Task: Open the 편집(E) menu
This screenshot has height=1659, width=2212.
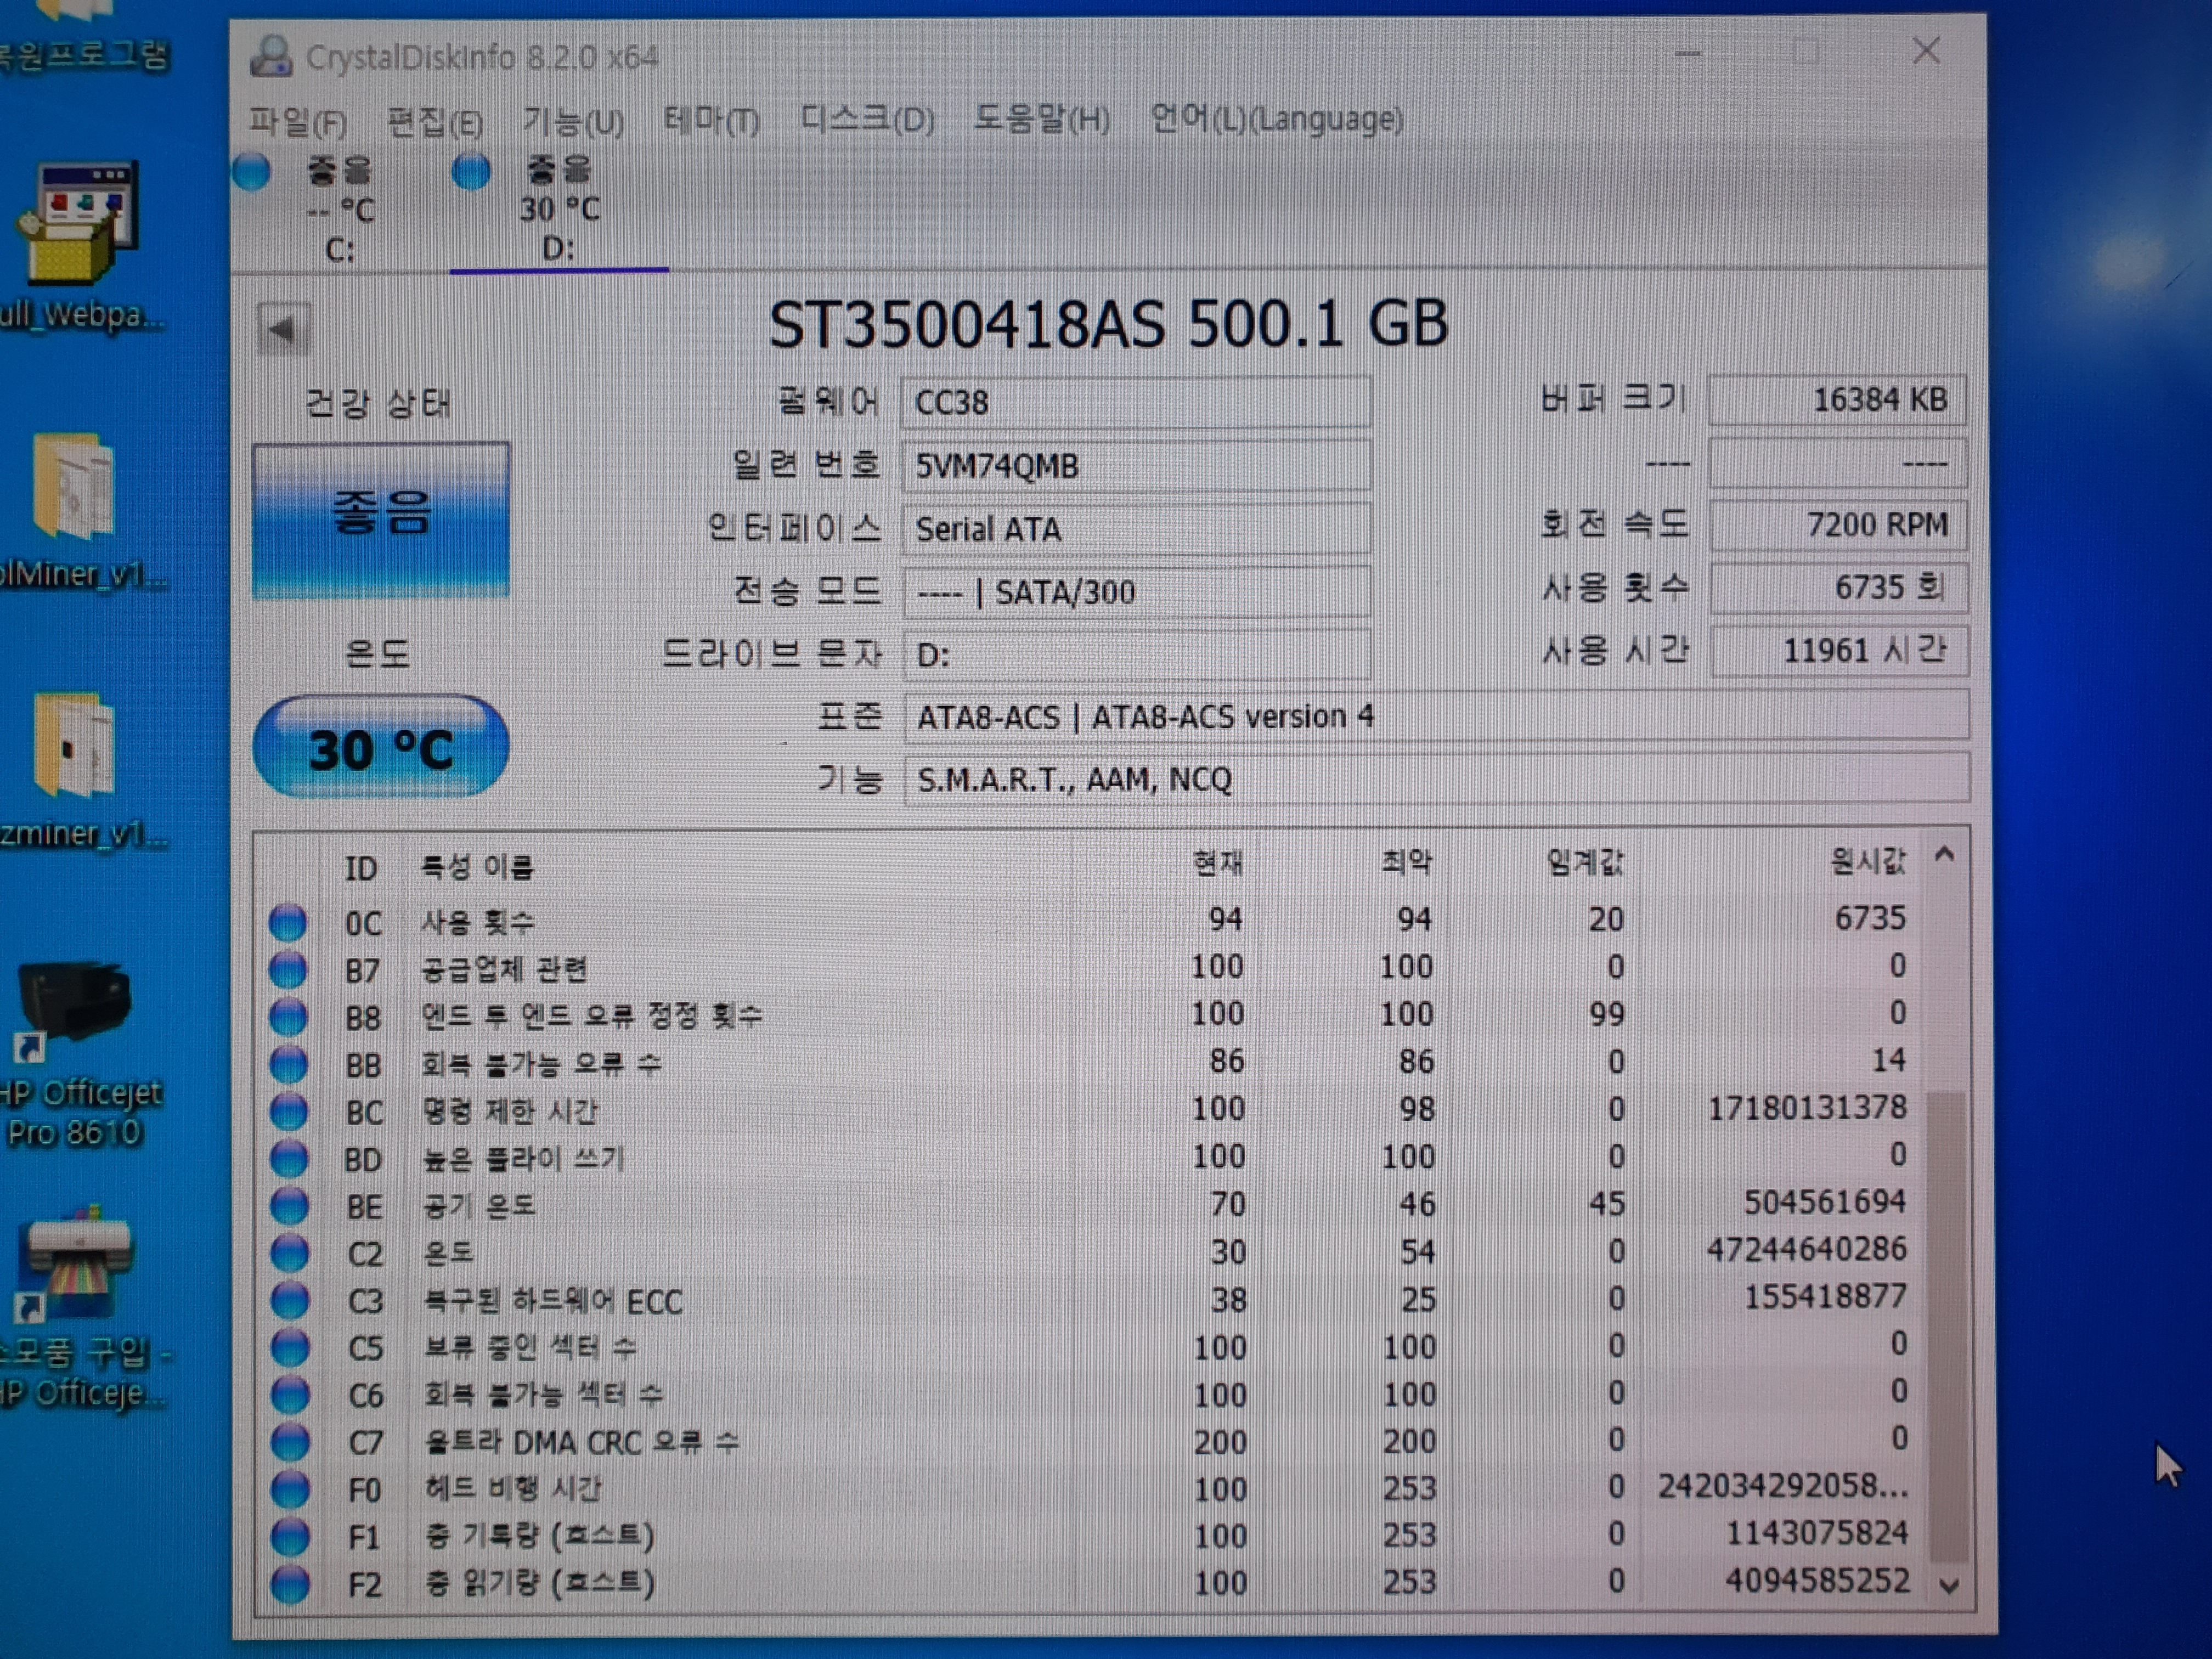Action: click(434, 122)
